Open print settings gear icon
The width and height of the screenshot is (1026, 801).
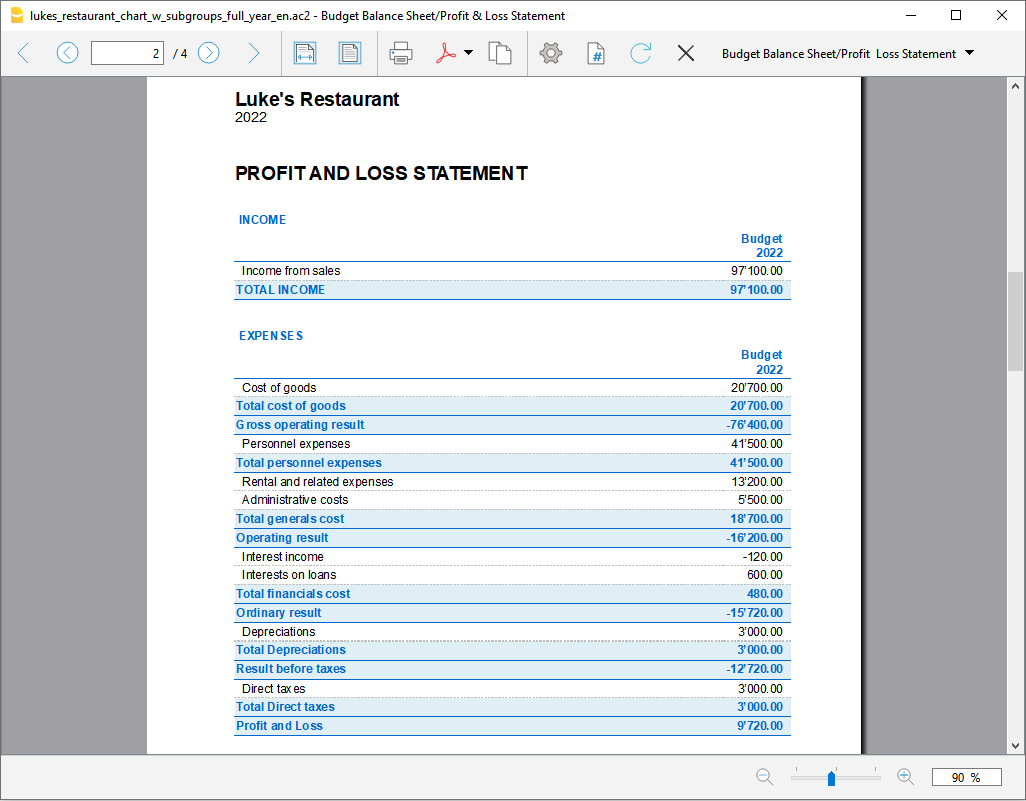[x=551, y=53]
